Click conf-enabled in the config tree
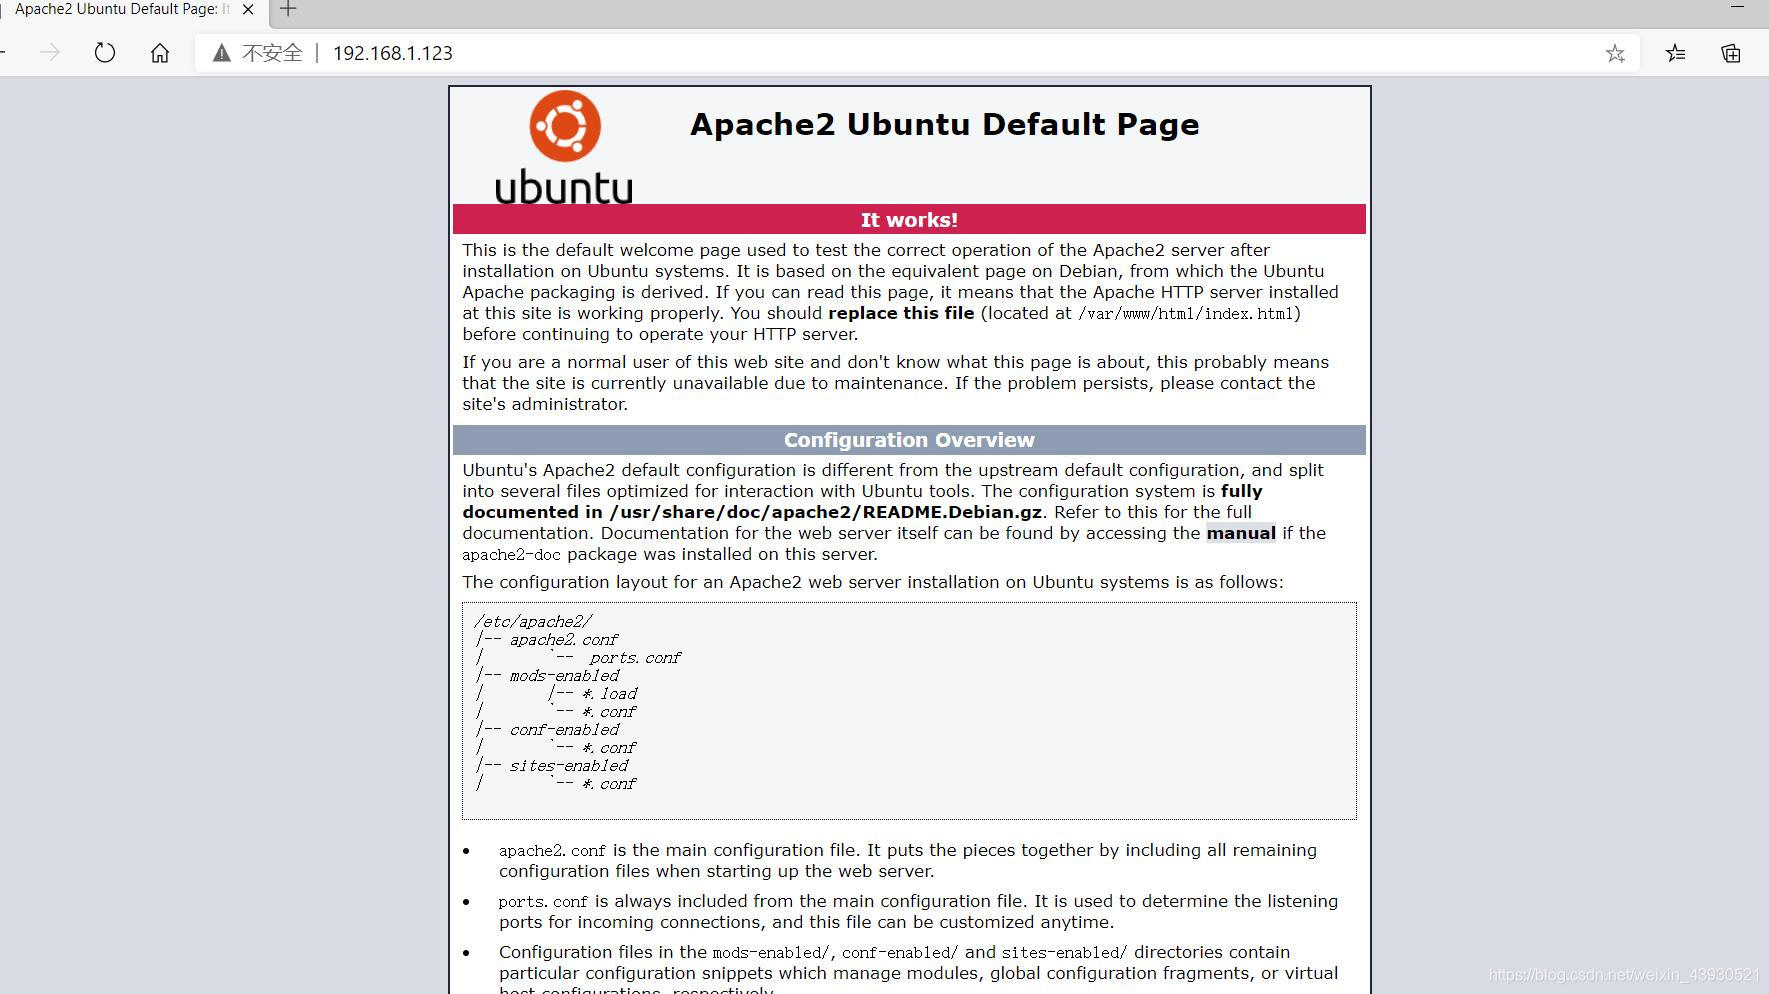1769x994 pixels. [564, 730]
